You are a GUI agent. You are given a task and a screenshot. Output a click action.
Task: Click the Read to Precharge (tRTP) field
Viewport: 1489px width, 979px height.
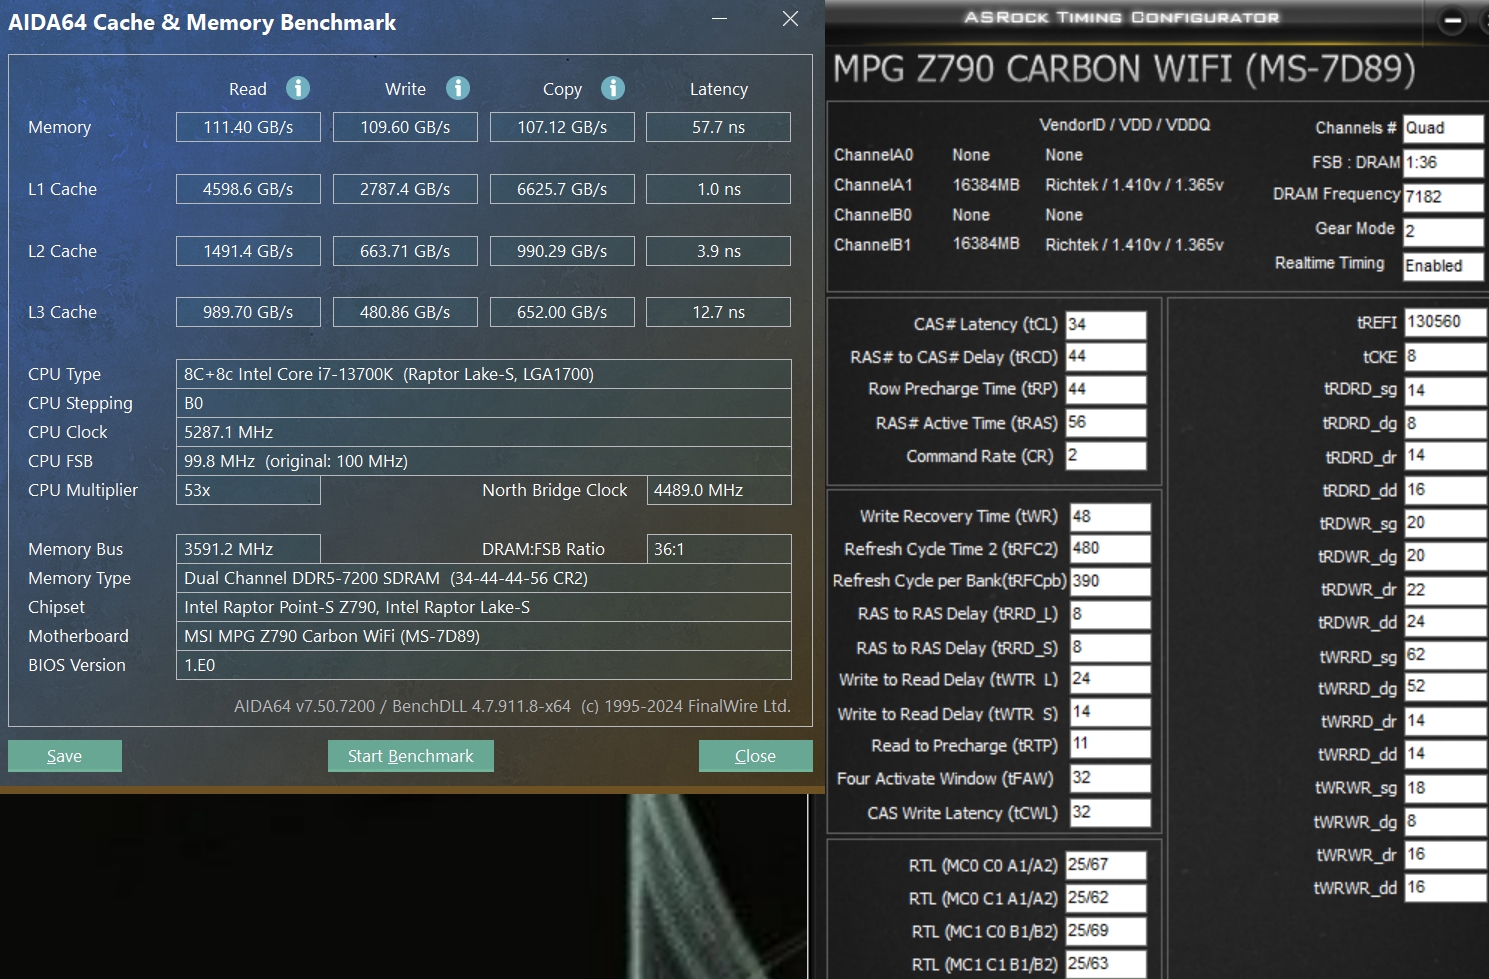pos(1110,744)
